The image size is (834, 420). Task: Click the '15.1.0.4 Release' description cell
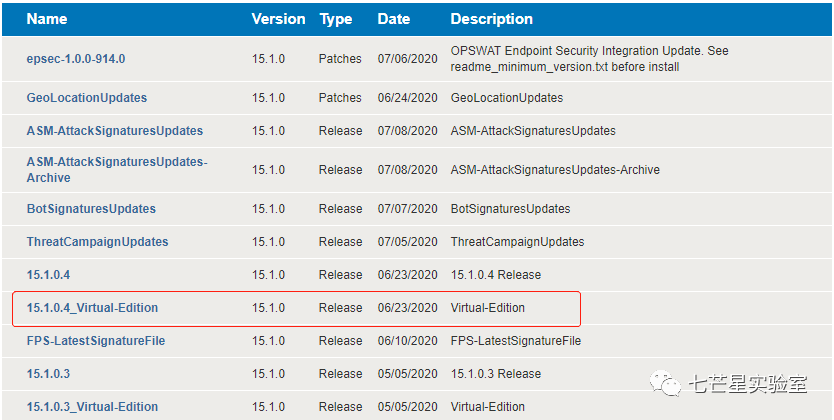click(x=496, y=275)
